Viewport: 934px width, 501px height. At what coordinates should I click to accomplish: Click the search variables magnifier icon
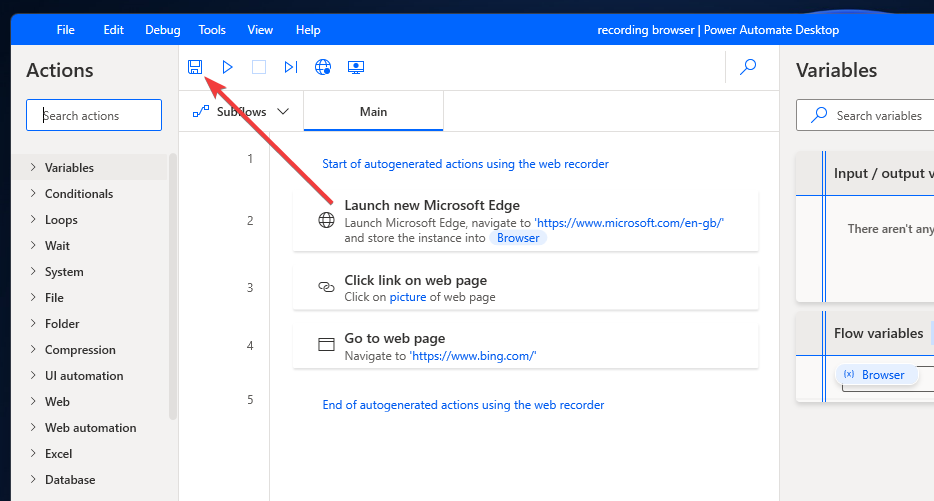[x=819, y=114]
